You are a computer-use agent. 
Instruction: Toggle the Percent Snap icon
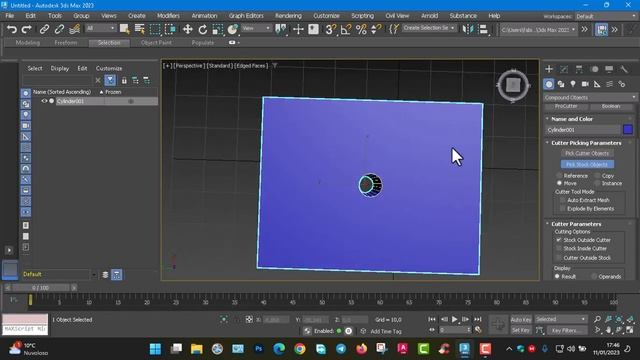click(361, 29)
